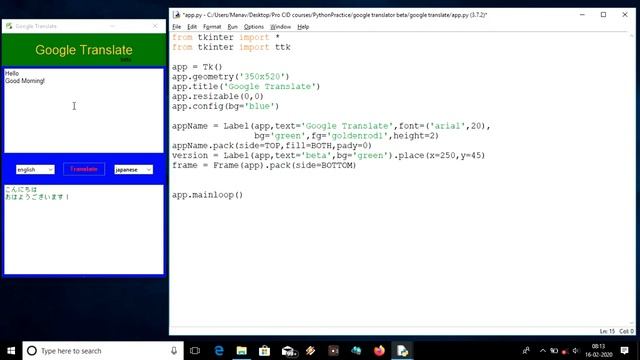Click the Google Translate green header label
The height and width of the screenshot is (360, 640).
tap(84, 50)
